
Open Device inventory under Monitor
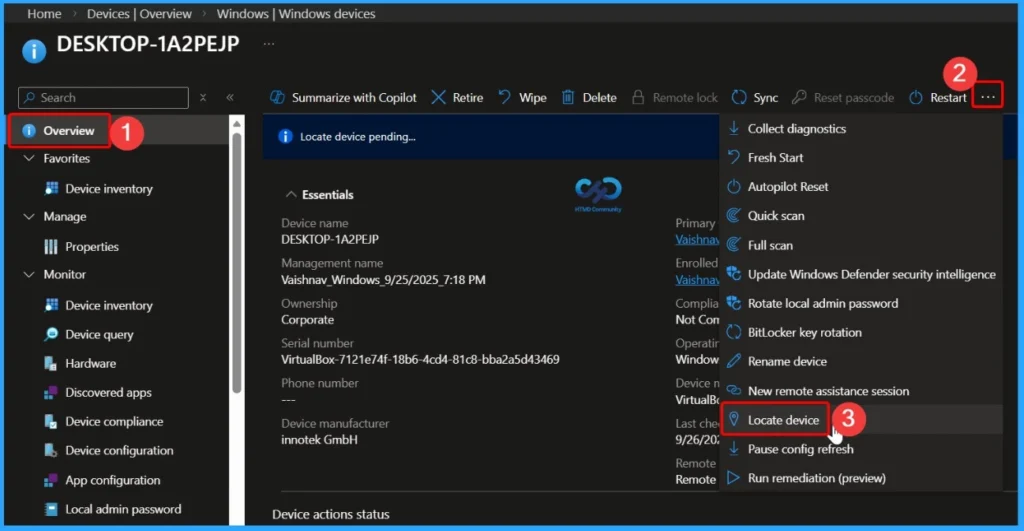108,305
